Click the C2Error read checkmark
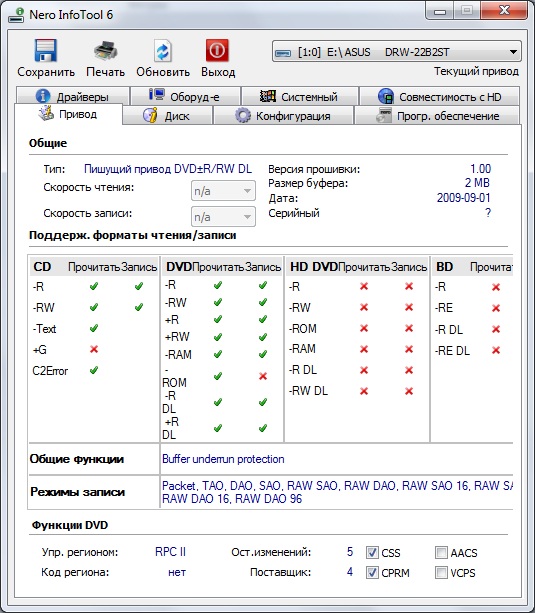The height and width of the screenshot is (613, 535). click(x=94, y=370)
